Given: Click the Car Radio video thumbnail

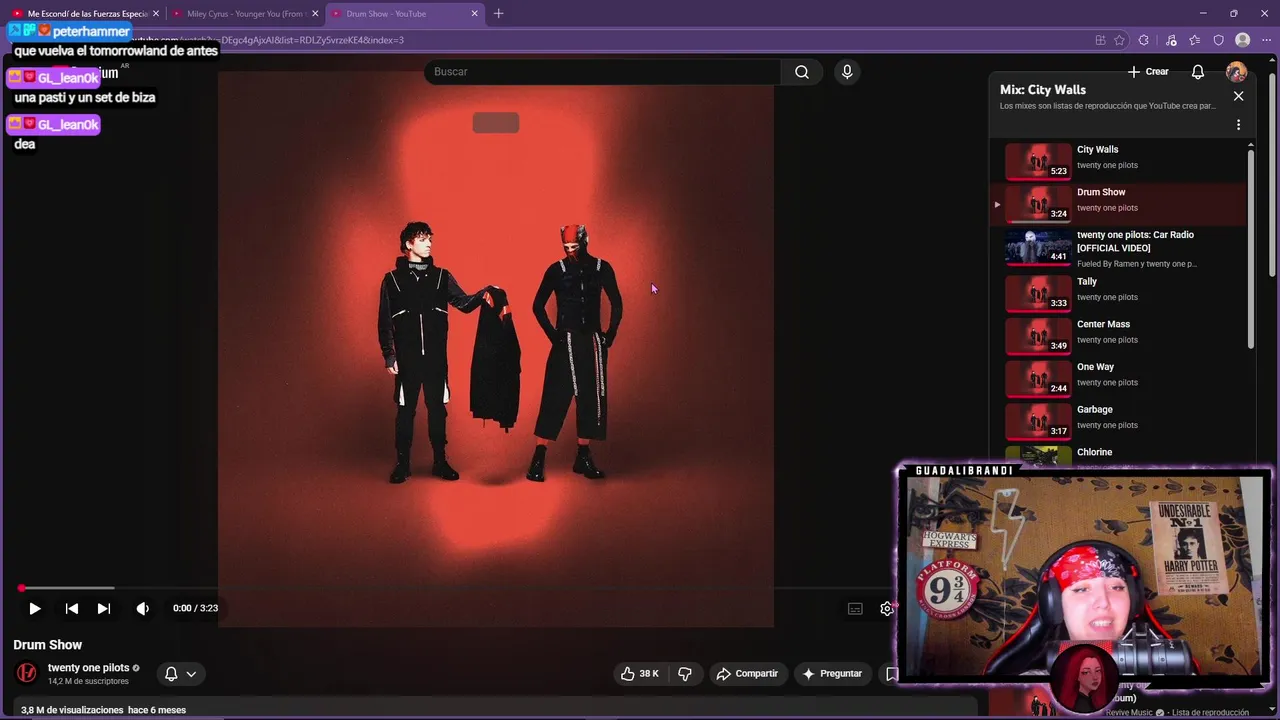Looking at the screenshot, I should (1038, 246).
